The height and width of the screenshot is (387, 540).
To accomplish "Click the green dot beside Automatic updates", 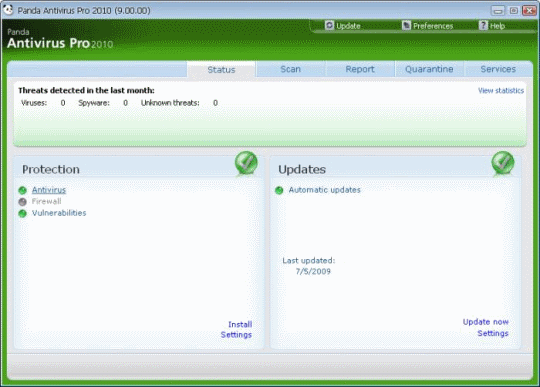I will pos(279,190).
